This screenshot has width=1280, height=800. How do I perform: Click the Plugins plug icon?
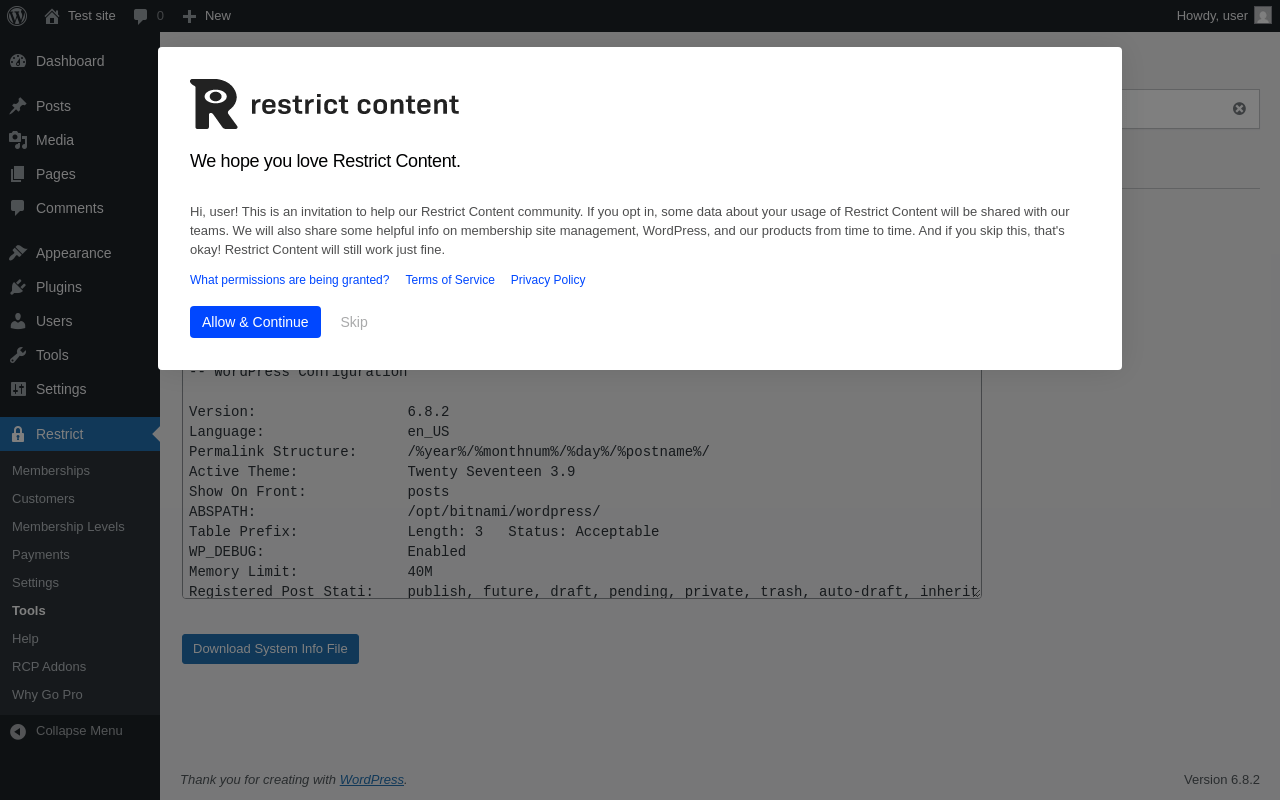pos(18,287)
